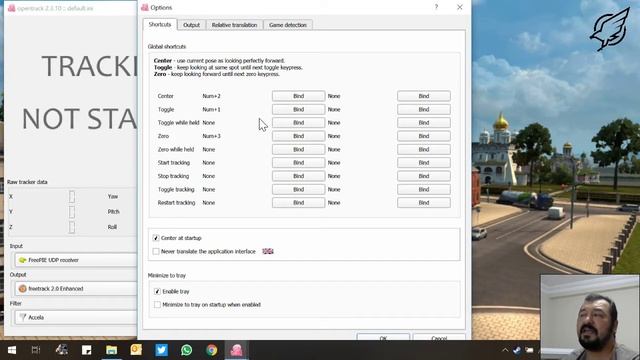Switch to the Output tab

191,25
